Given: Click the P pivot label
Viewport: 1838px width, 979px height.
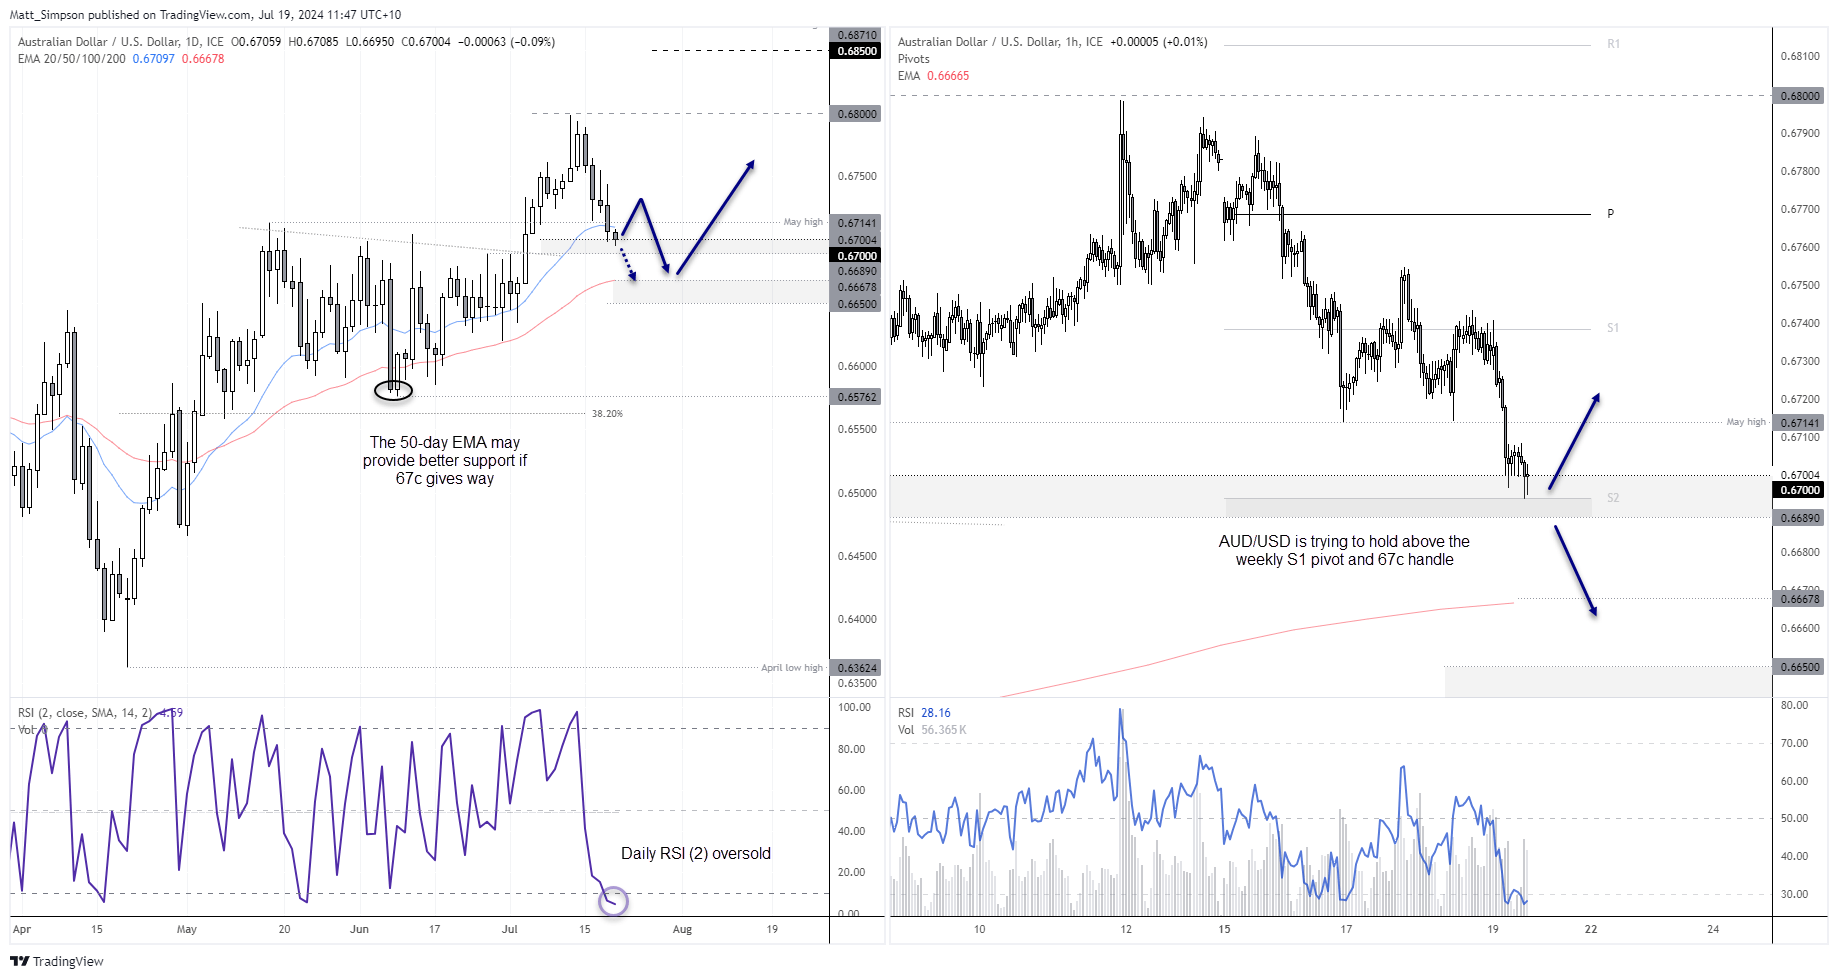Looking at the screenshot, I should coord(1611,214).
